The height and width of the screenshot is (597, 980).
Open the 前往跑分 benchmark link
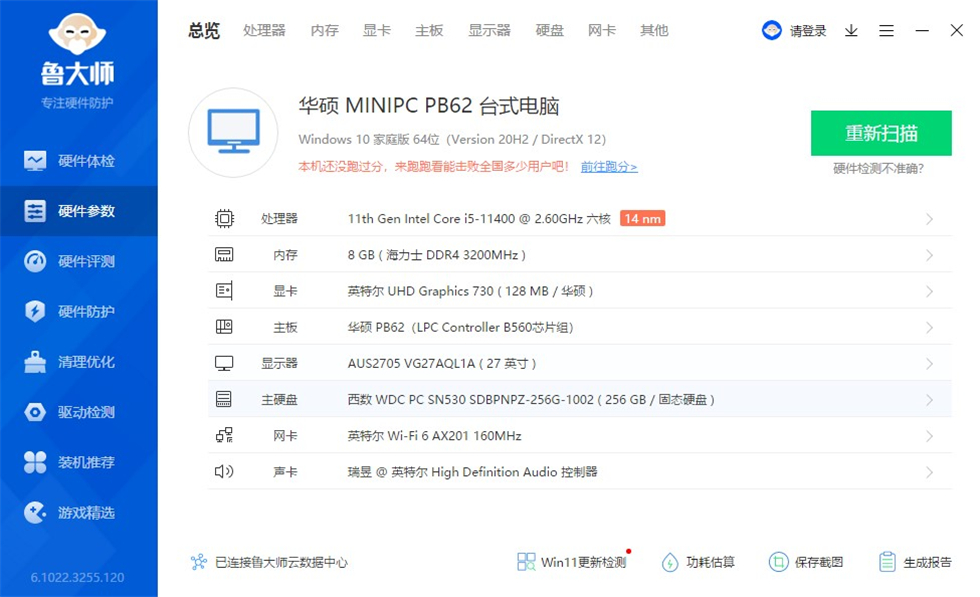point(610,167)
